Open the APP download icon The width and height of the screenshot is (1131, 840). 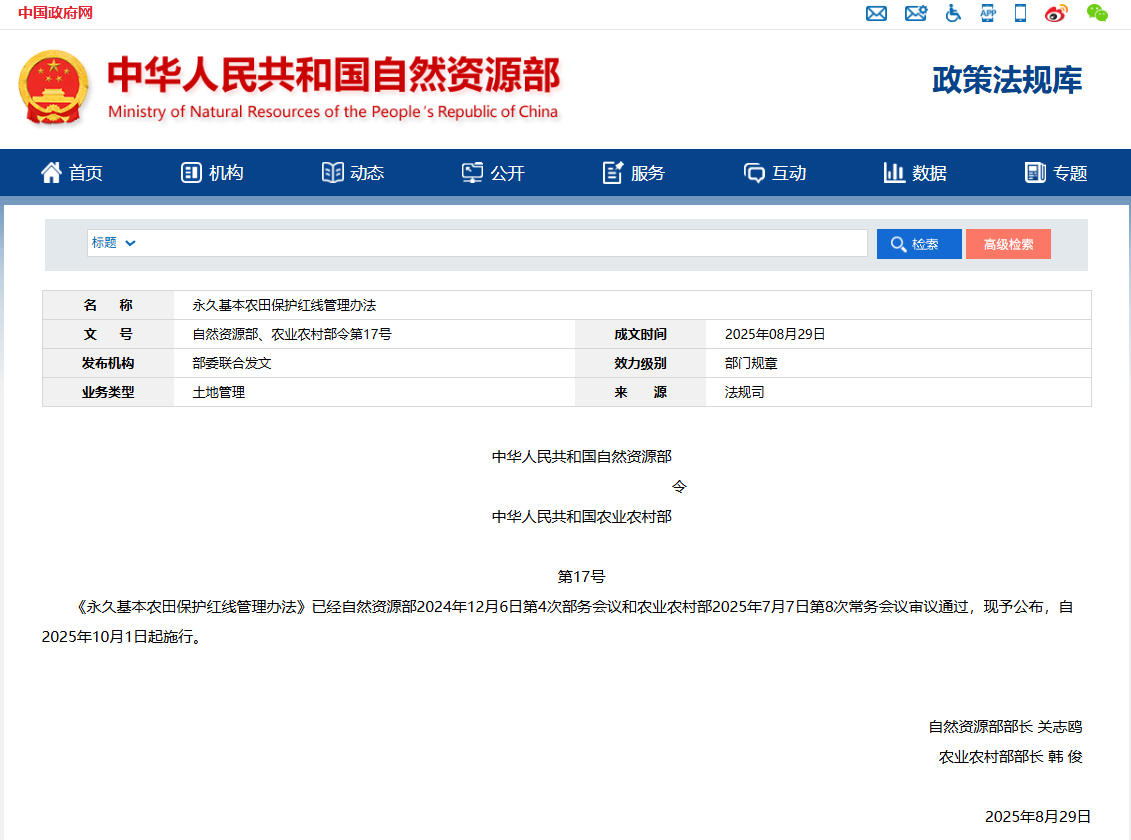(987, 13)
